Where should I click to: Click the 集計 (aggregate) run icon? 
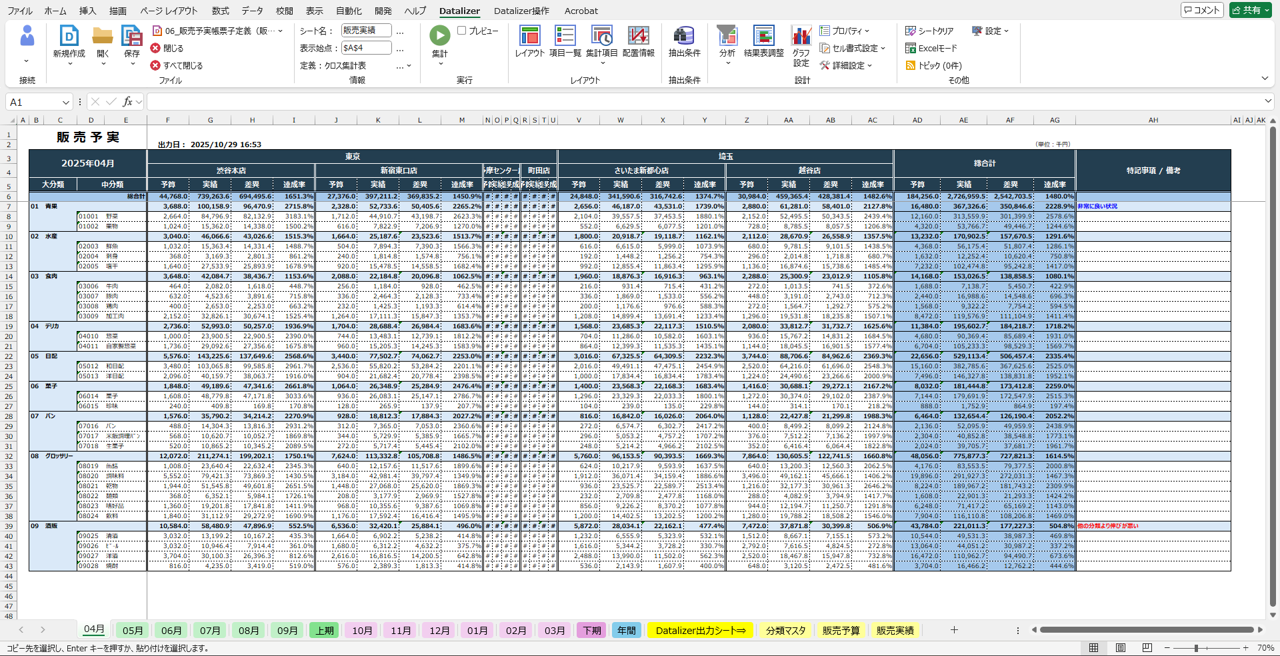click(x=439, y=36)
